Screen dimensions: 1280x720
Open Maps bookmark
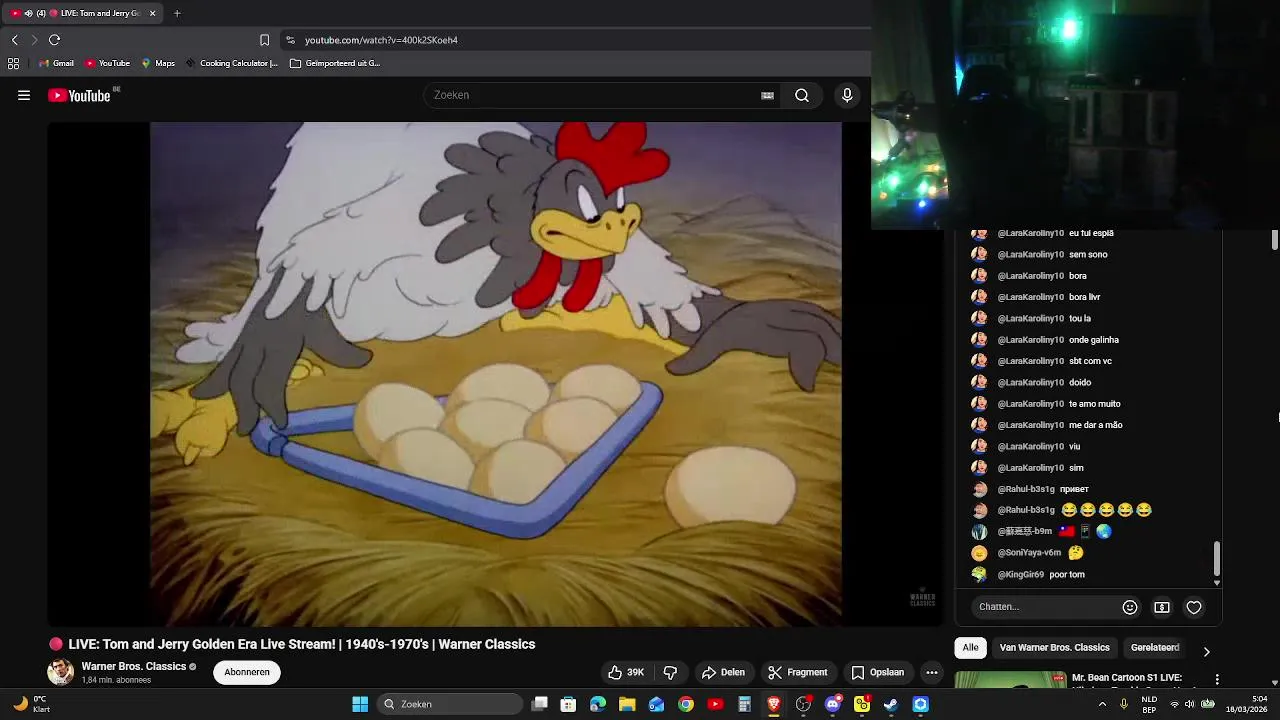coord(158,63)
